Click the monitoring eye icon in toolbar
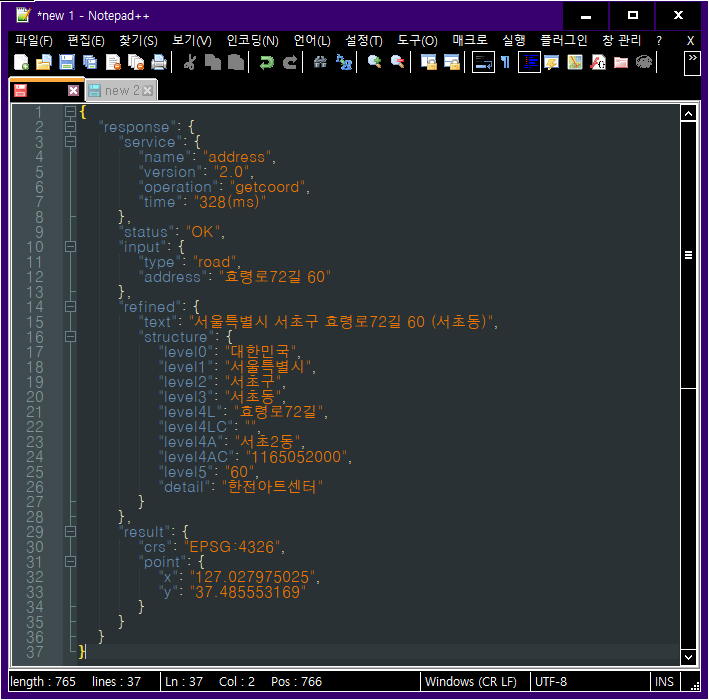The image size is (709, 700). [644, 62]
